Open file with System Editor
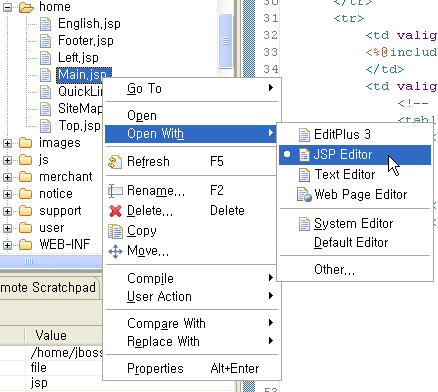438x392 pixels. [x=355, y=224]
